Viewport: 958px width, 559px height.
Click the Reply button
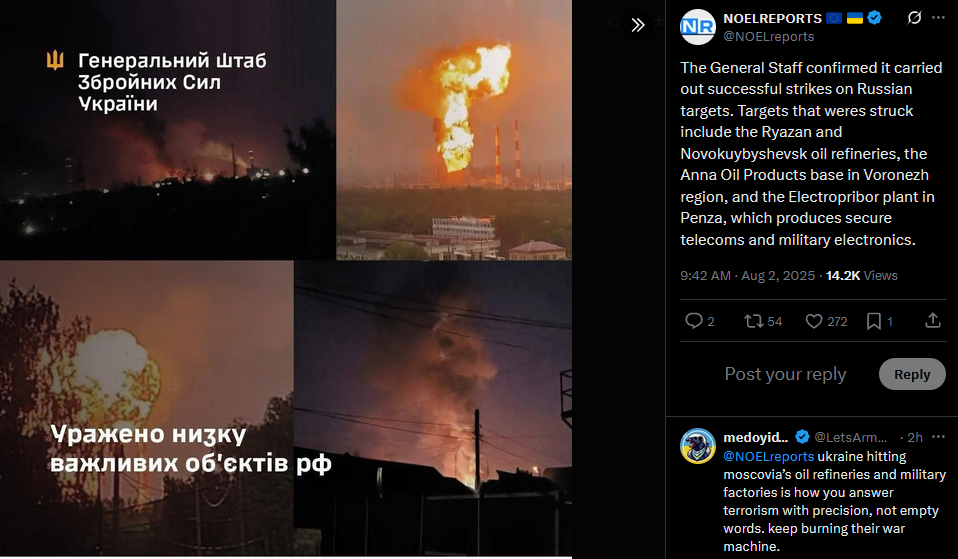[912, 374]
